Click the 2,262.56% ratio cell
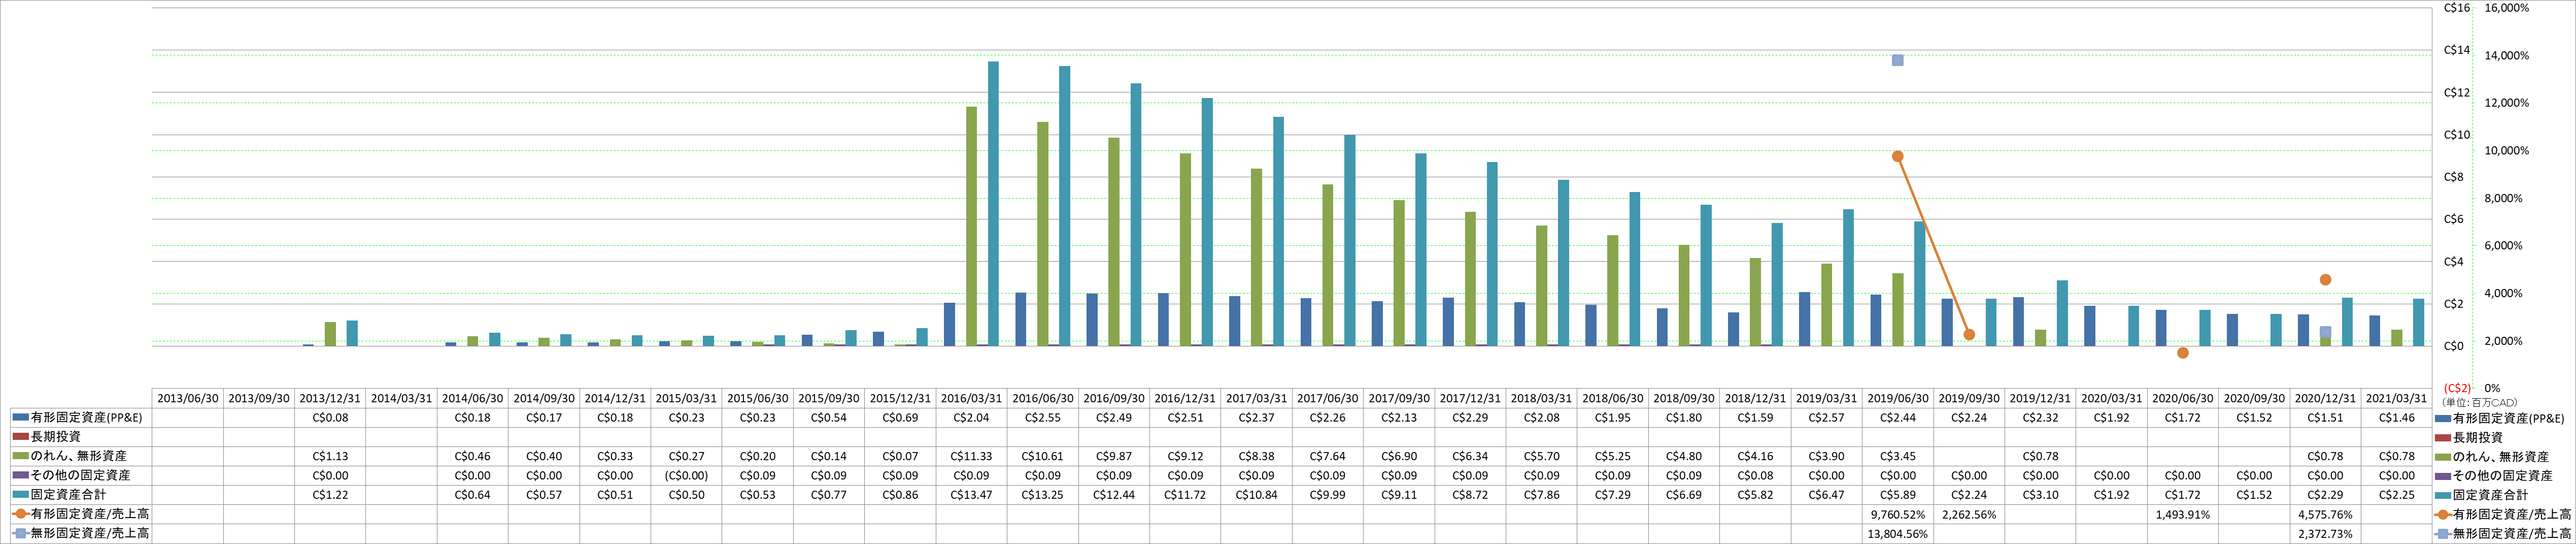 1969,514
